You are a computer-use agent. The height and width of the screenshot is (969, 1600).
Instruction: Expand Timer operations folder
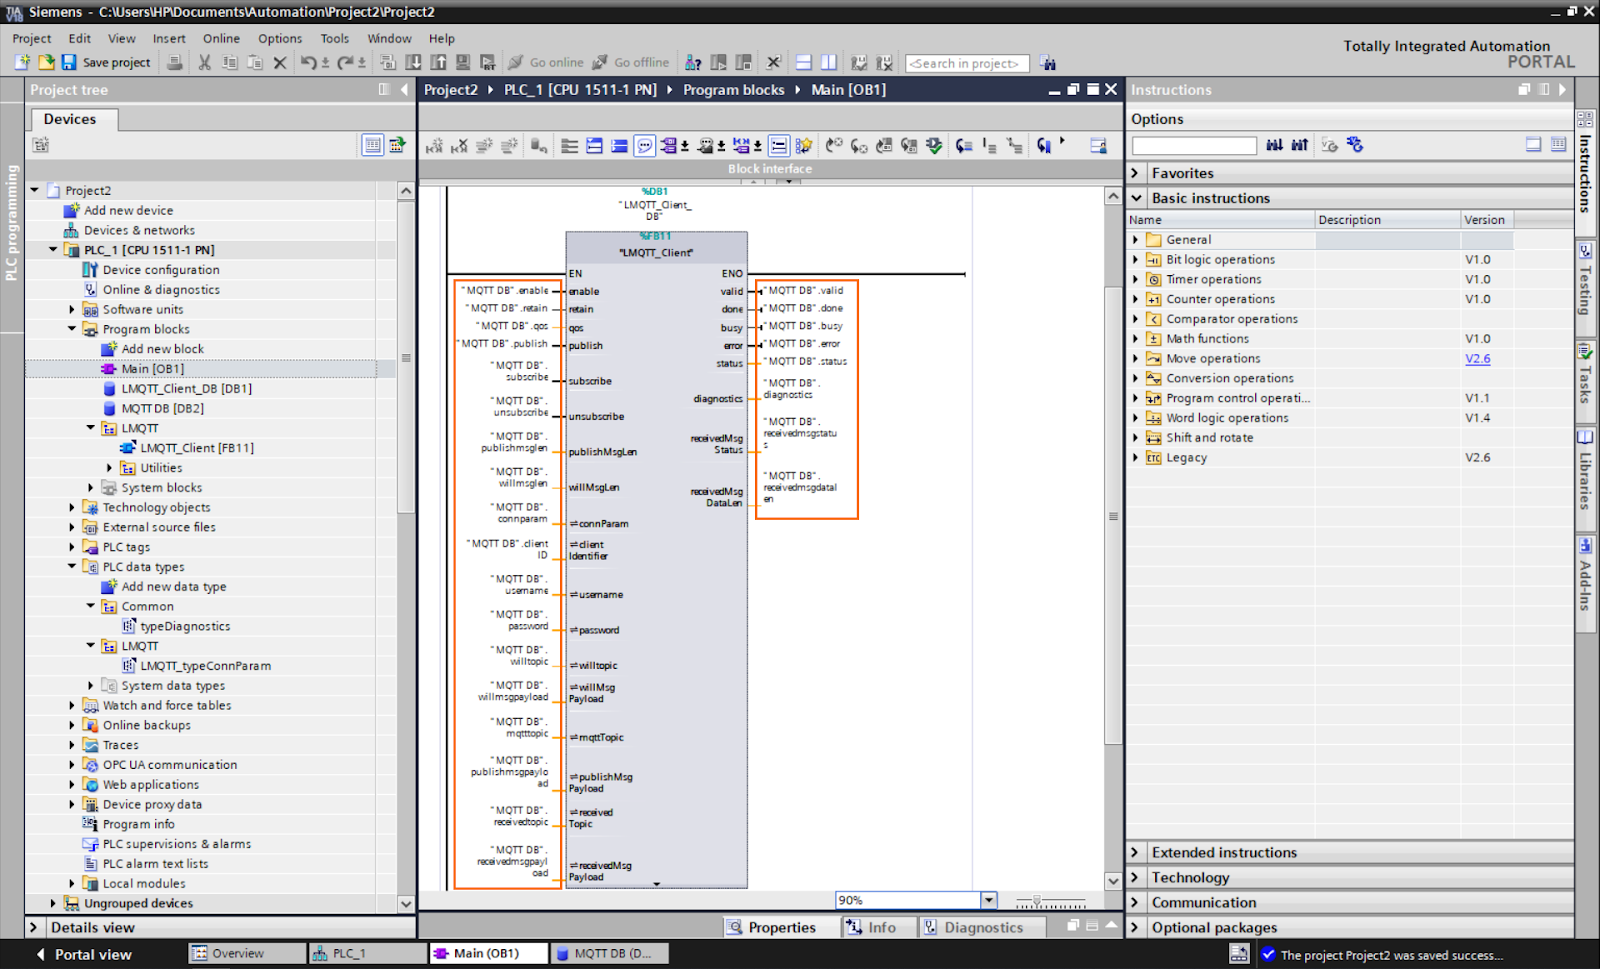1135,279
